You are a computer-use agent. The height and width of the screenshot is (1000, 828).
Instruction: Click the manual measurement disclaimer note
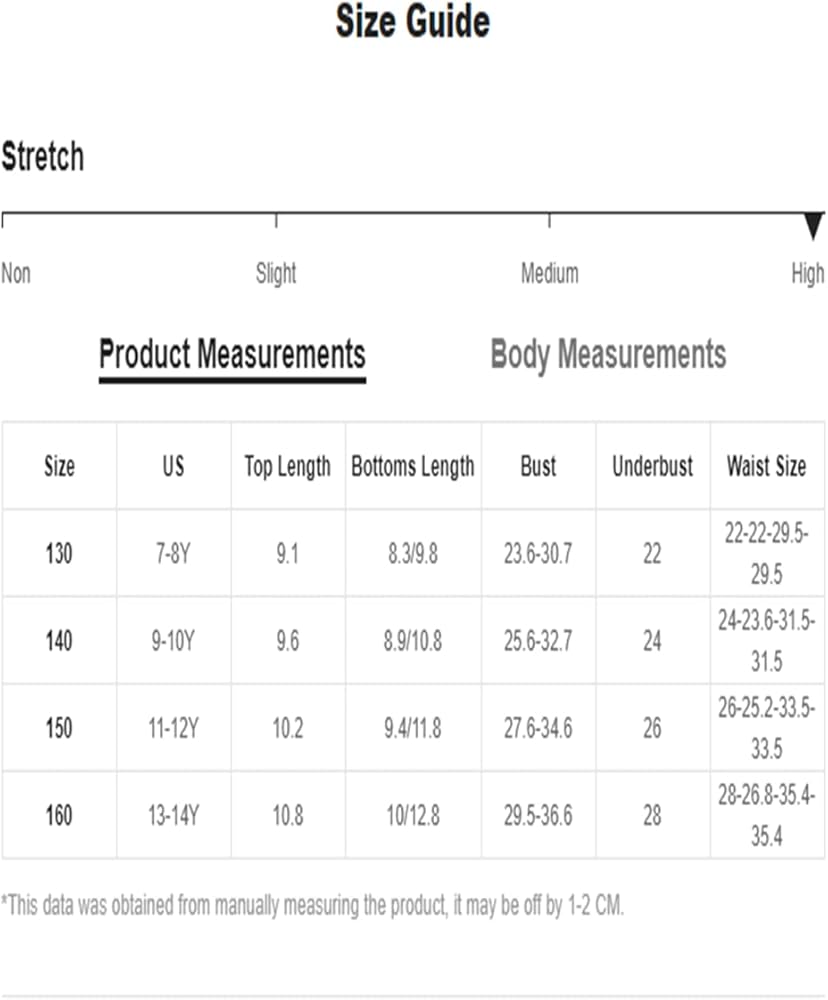312,907
